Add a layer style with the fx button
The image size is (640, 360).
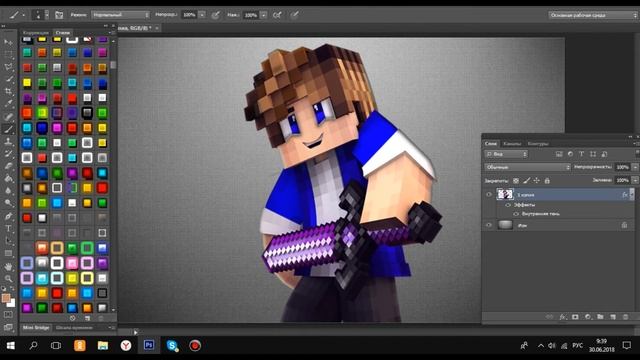click(x=563, y=317)
